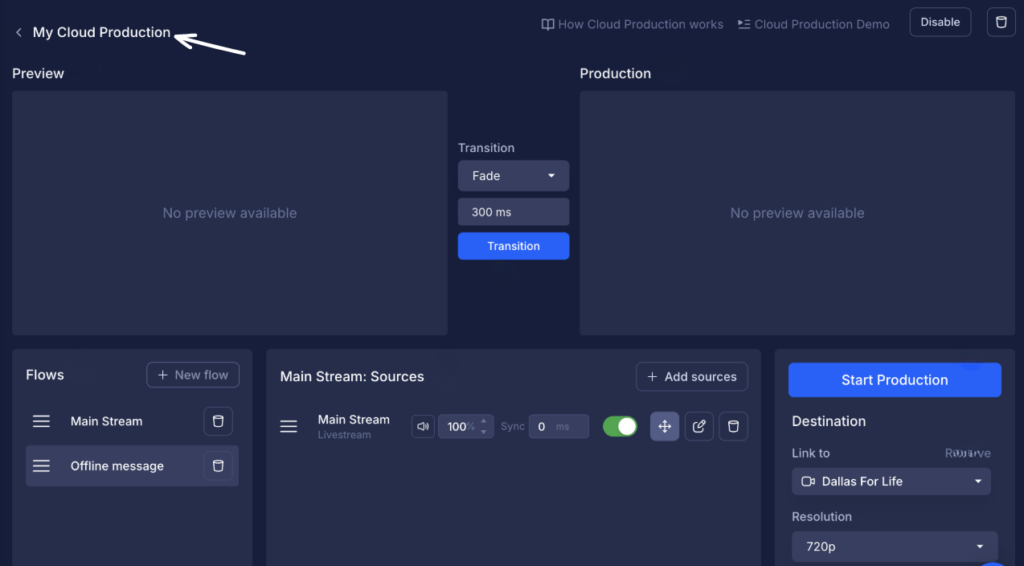Click the Start Production button
Viewport: 1024px width, 566px height.
coord(895,380)
